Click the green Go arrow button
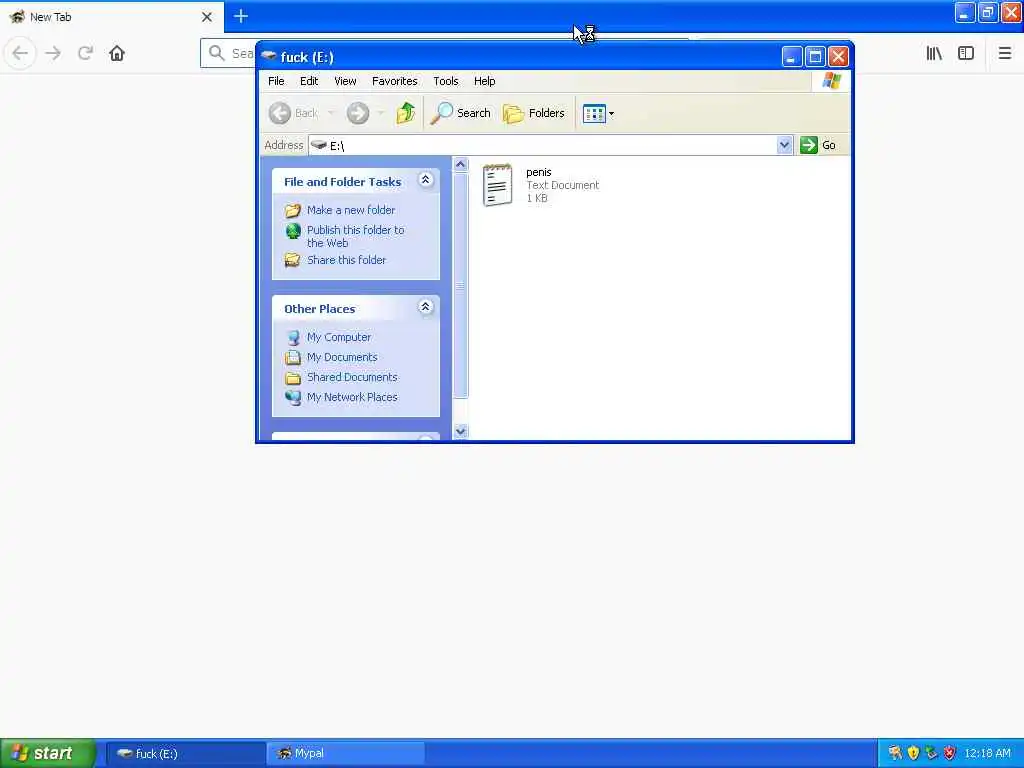 click(x=808, y=145)
